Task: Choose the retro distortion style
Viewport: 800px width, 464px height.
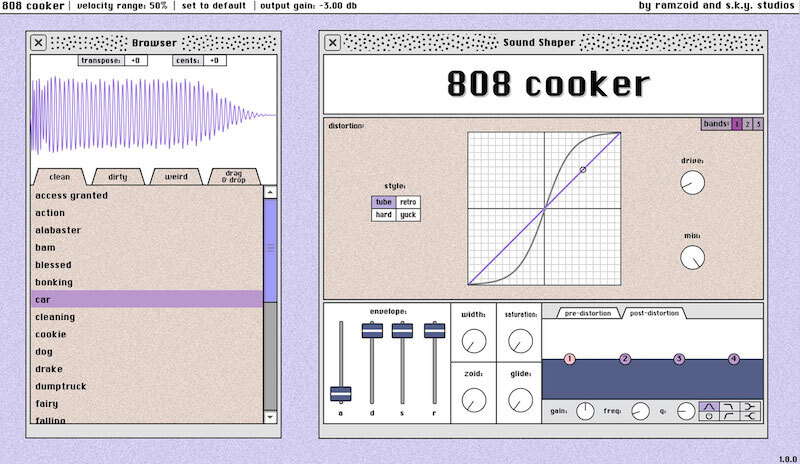Action: click(x=408, y=202)
